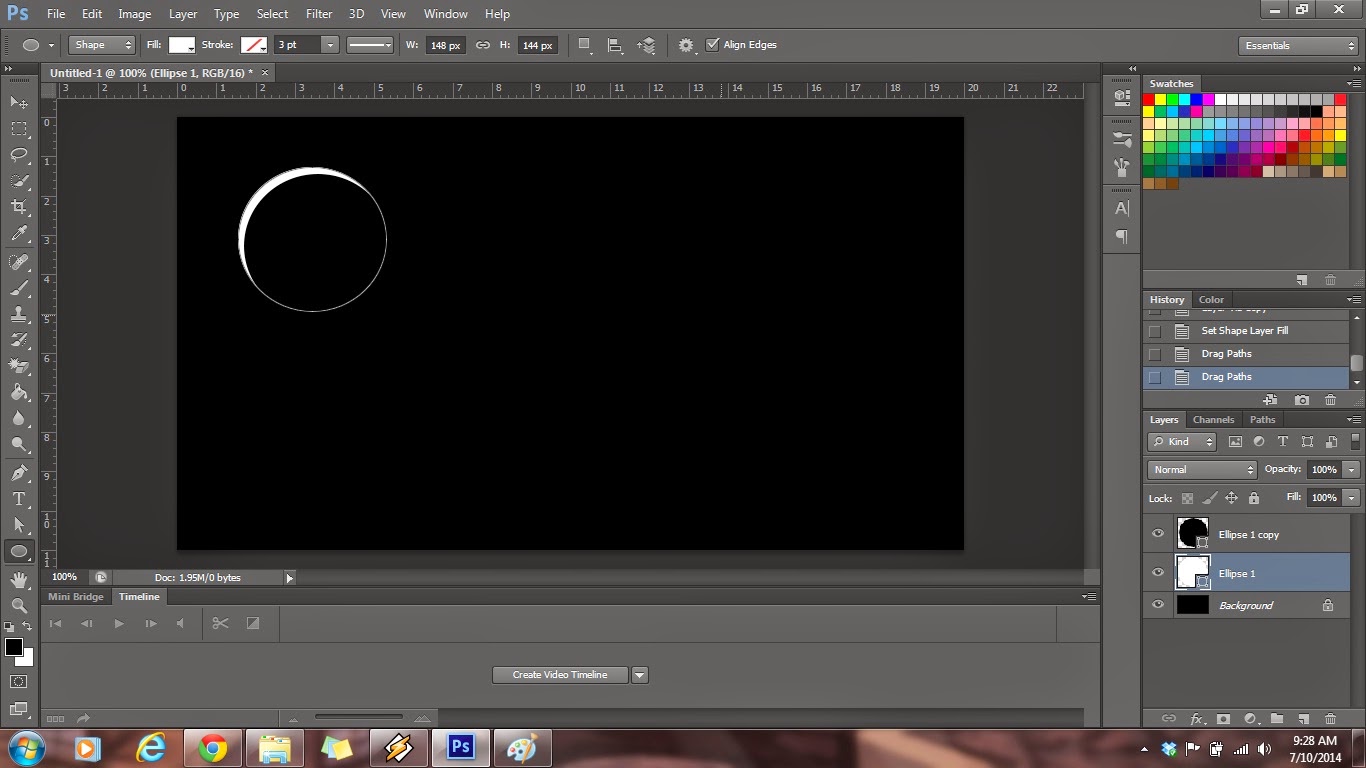The width and height of the screenshot is (1366, 768).
Task: Open the Kind filter dropdown
Action: [1183, 441]
